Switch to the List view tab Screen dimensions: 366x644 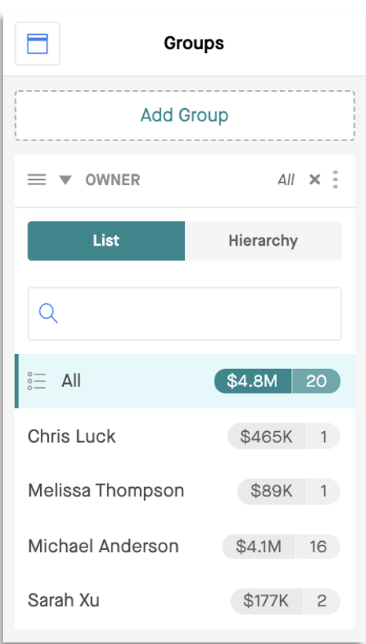(x=106, y=241)
